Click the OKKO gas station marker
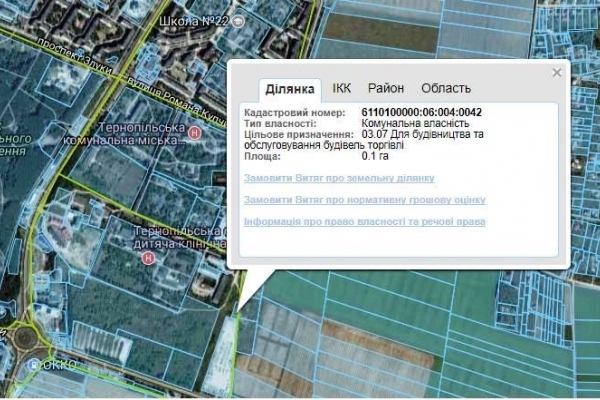The height and width of the screenshot is (400, 600). pos(33,366)
